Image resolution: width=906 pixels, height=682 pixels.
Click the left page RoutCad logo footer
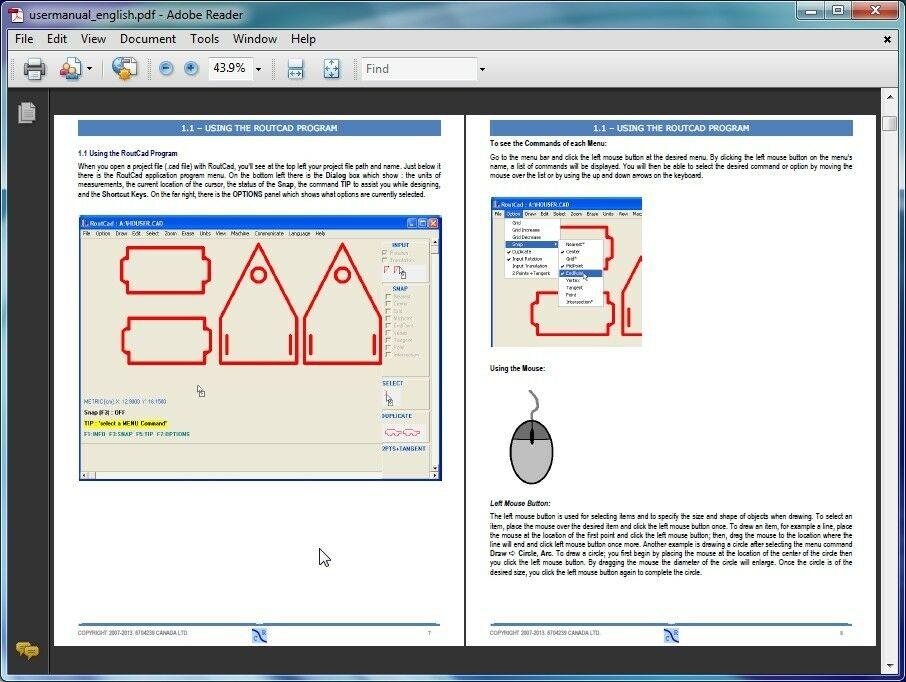point(259,635)
